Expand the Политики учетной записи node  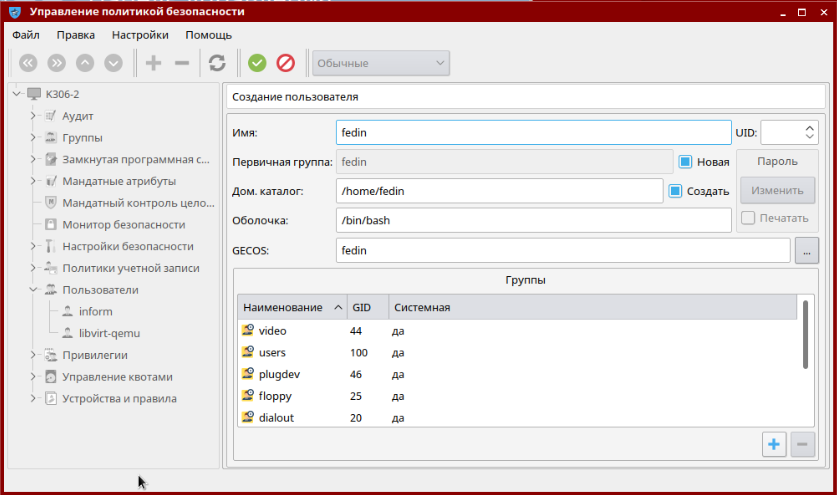(x=33, y=268)
